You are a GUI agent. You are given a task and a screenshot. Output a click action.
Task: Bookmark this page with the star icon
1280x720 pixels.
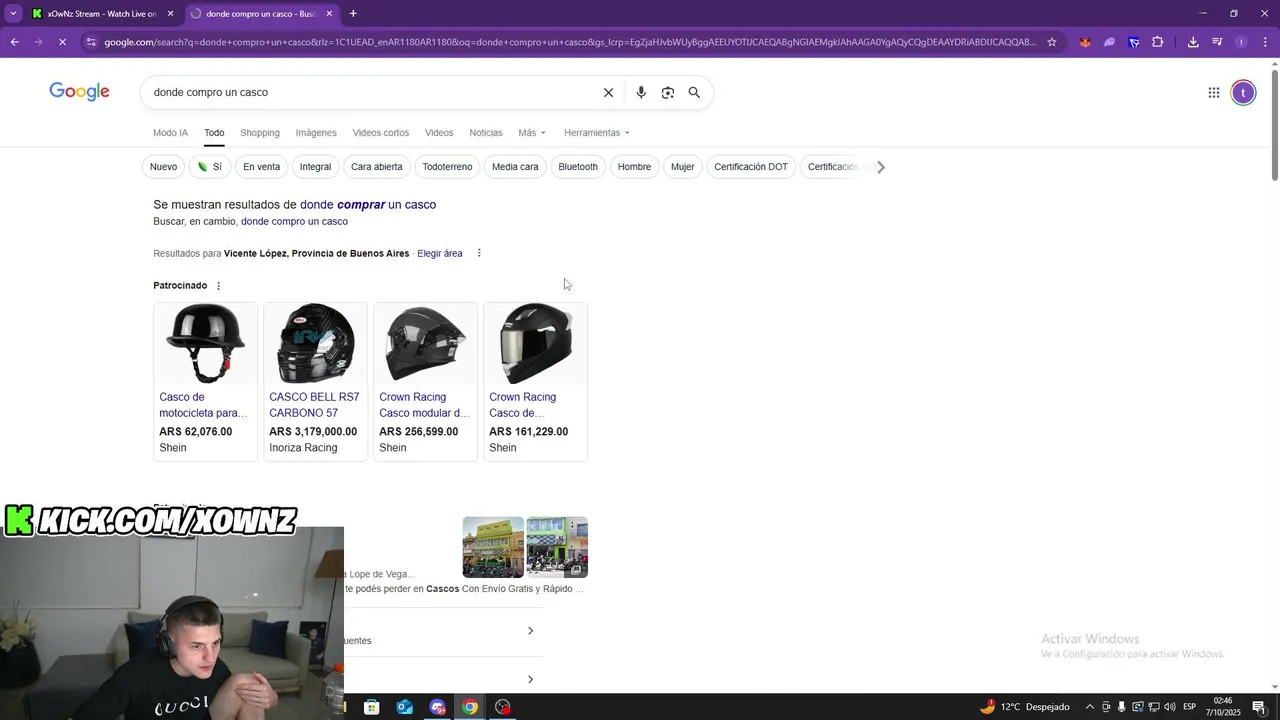tap(1052, 42)
